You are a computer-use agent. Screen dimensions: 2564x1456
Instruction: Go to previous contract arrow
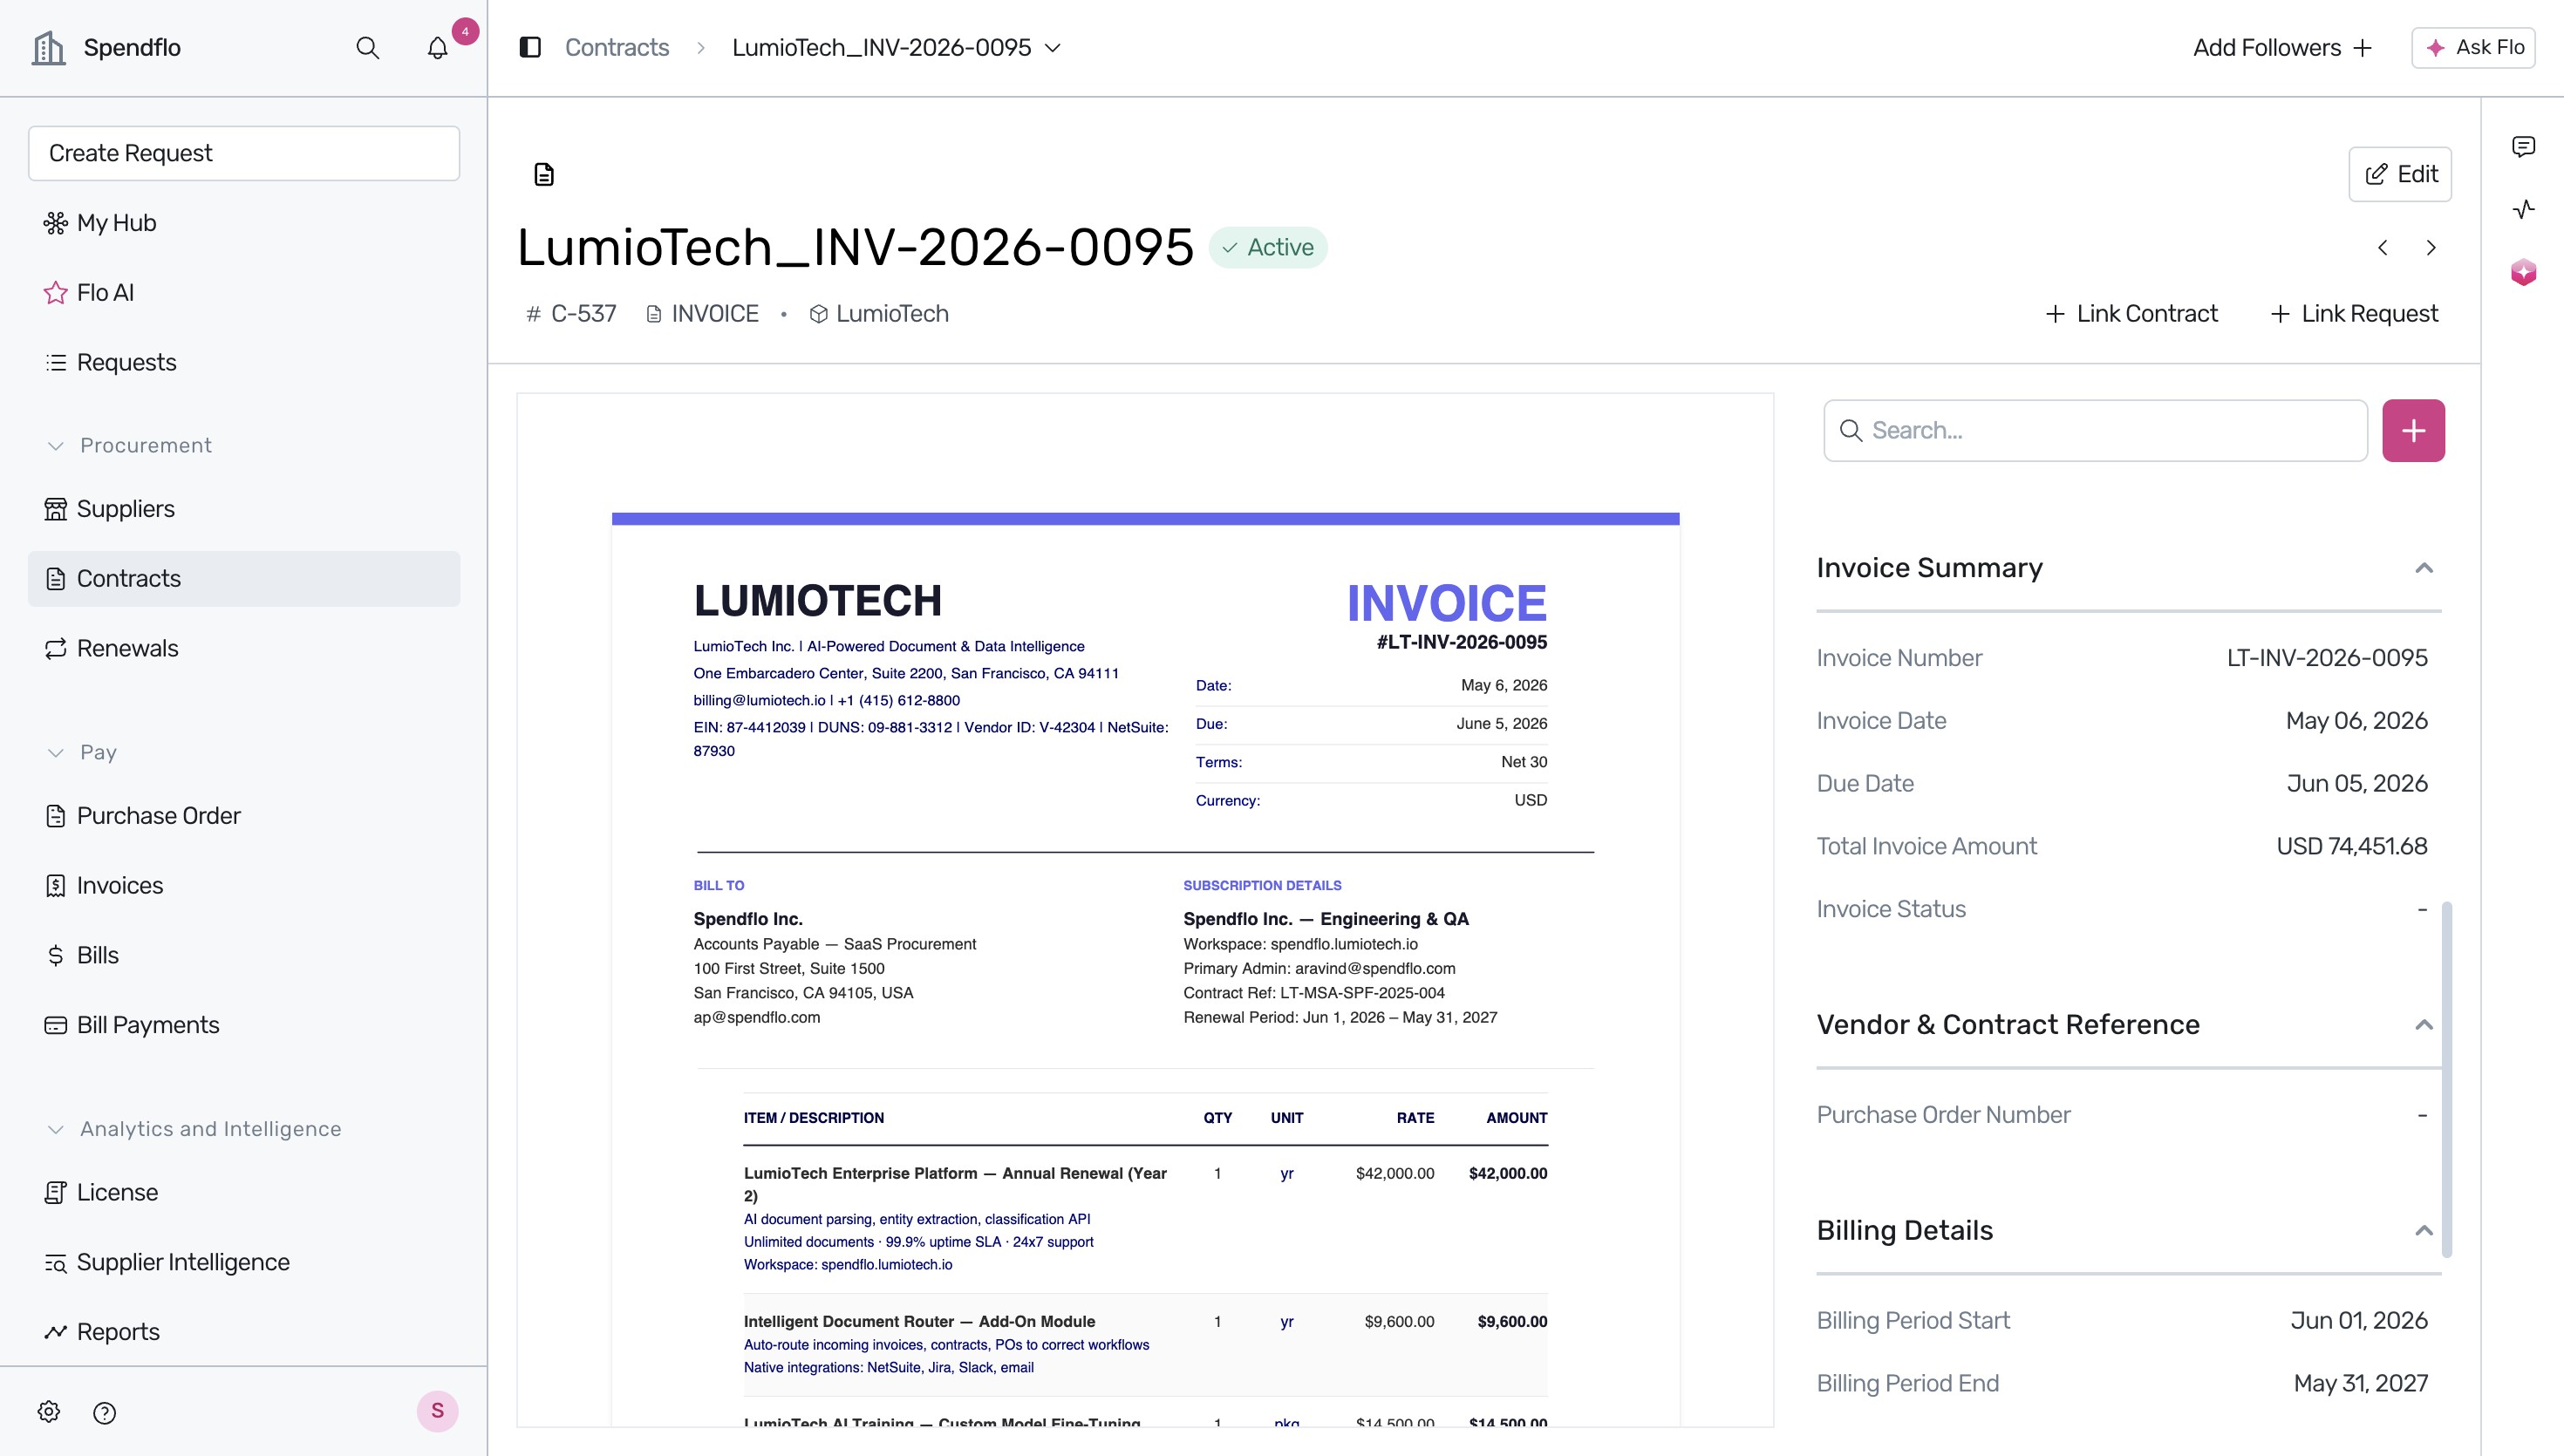point(2383,248)
